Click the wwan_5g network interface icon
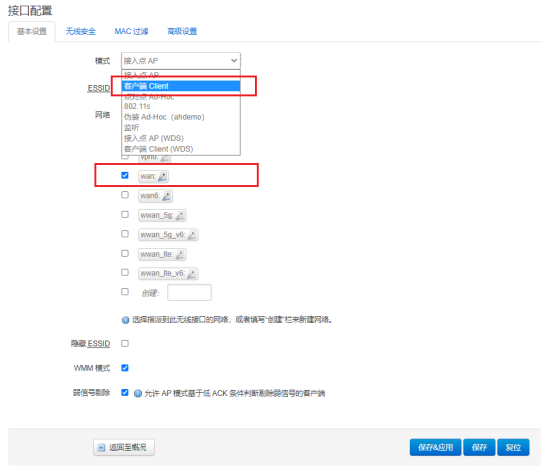This screenshot has height=474, width=554. (x=180, y=215)
